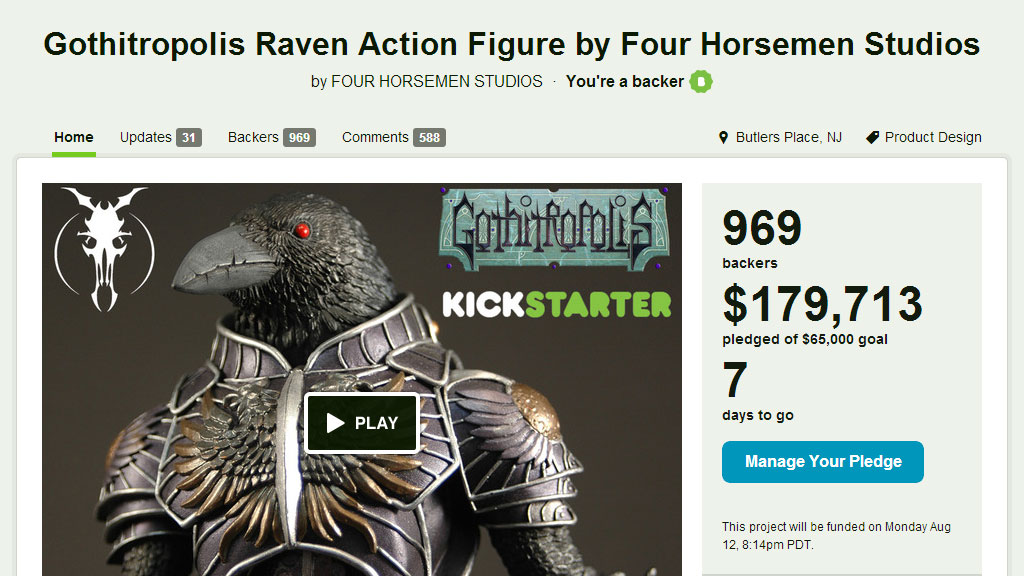The width and height of the screenshot is (1024, 576).
Task: Click the 31 updates count badge
Action: click(x=189, y=138)
